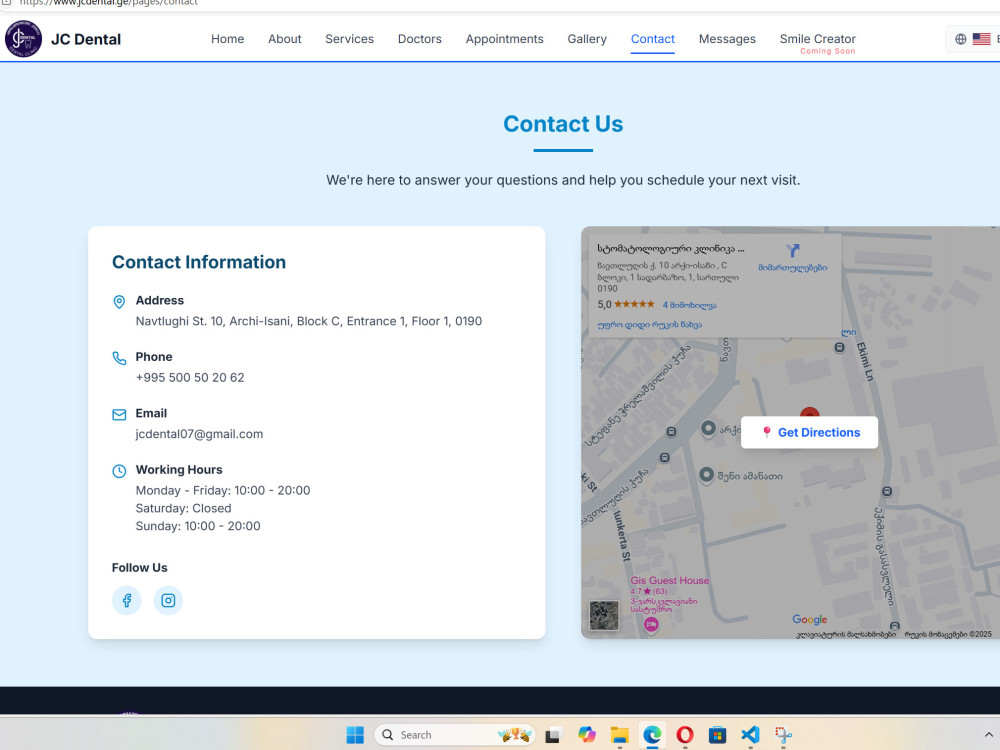The image size is (1000, 750).
Task: Open the Gallery page
Action: click(587, 39)
